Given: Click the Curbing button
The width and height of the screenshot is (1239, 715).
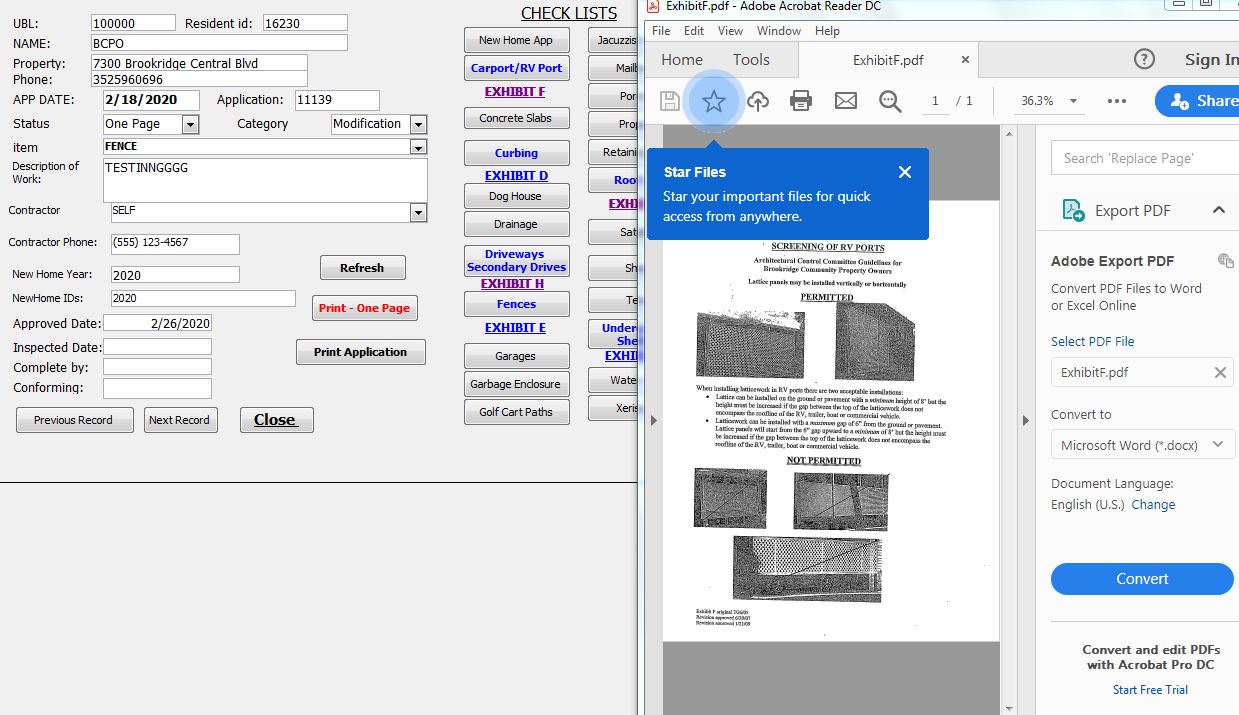Looking at the screenshot, I should pos(516,153).
